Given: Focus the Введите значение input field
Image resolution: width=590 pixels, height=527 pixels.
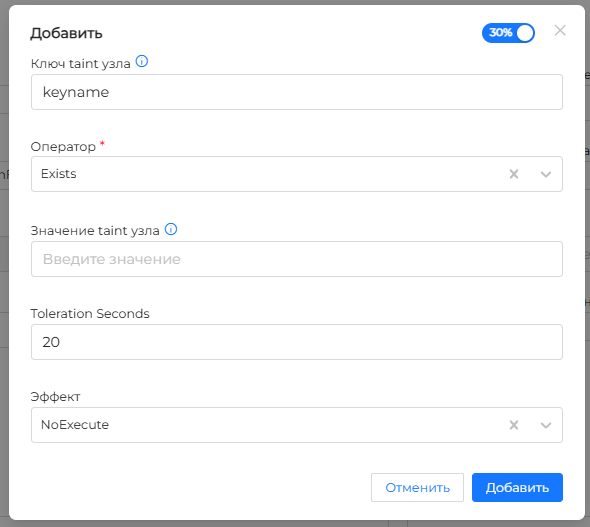Looking at the screenshot, I should [x=297, y=259].
